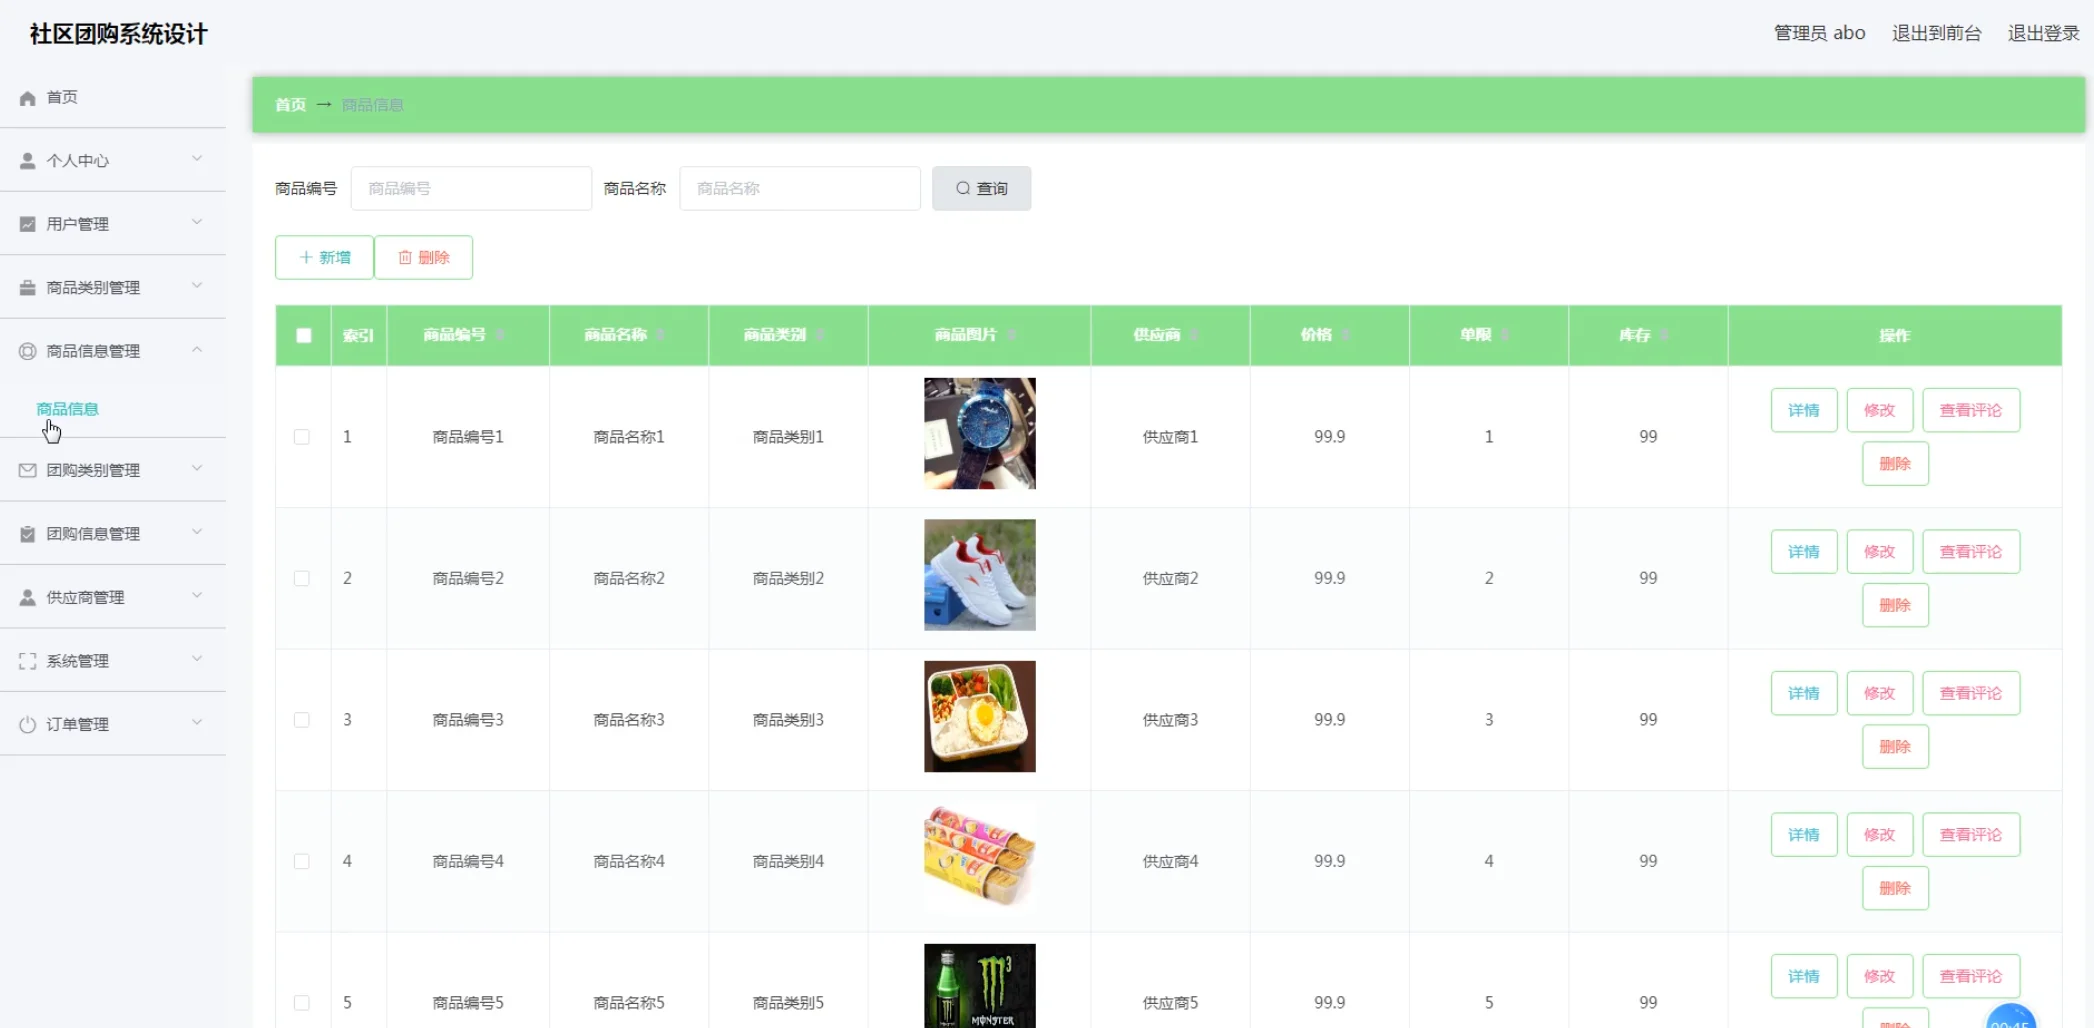Check the checkbox for row 商品编号3
This screenshot has width=2094, height=1028.
click(x=303, y=719)
